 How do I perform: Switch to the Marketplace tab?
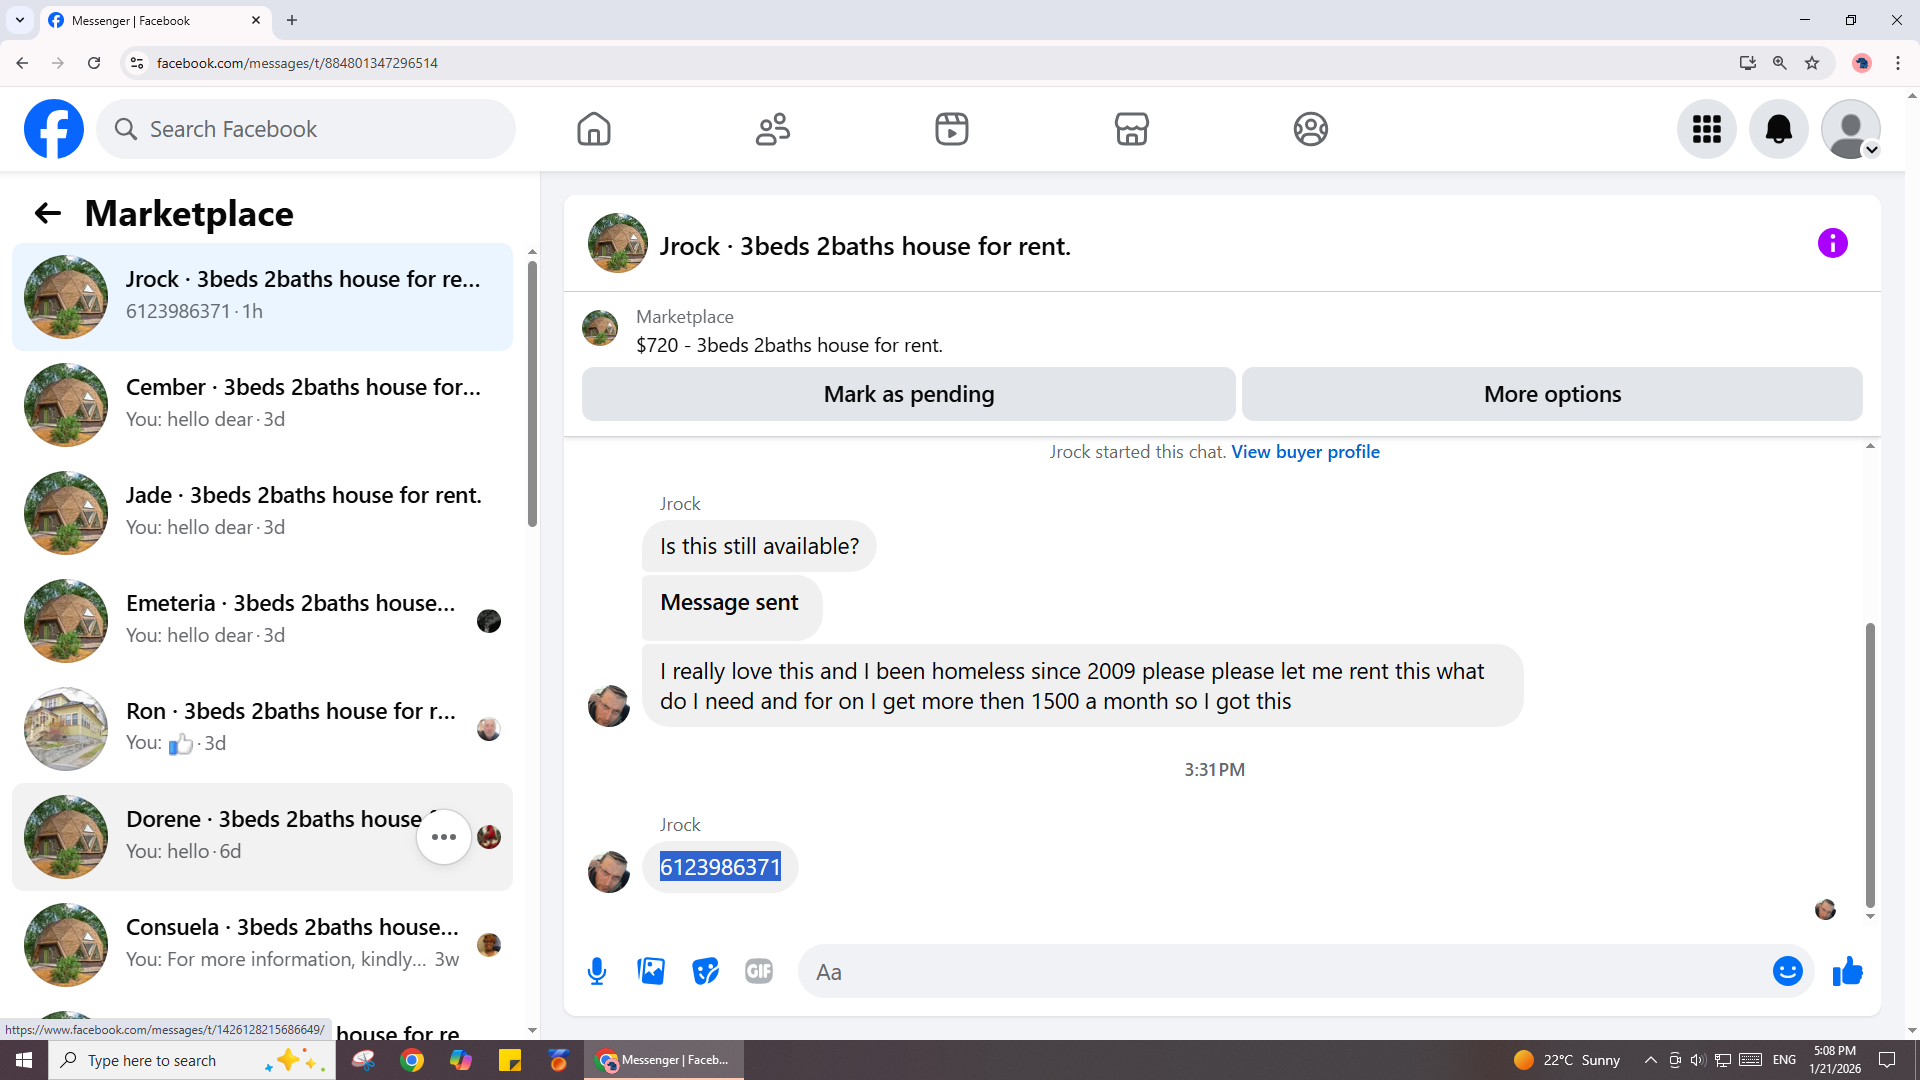pos(1131,129)
